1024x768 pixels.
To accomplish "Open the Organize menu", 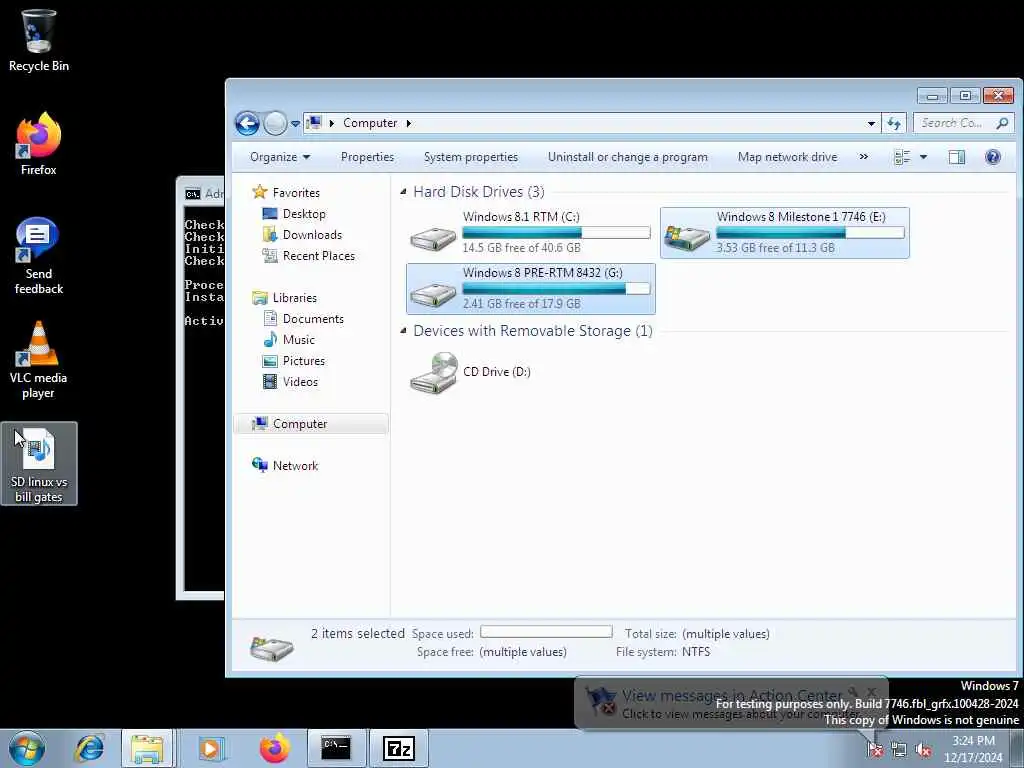I will [280, 157].
